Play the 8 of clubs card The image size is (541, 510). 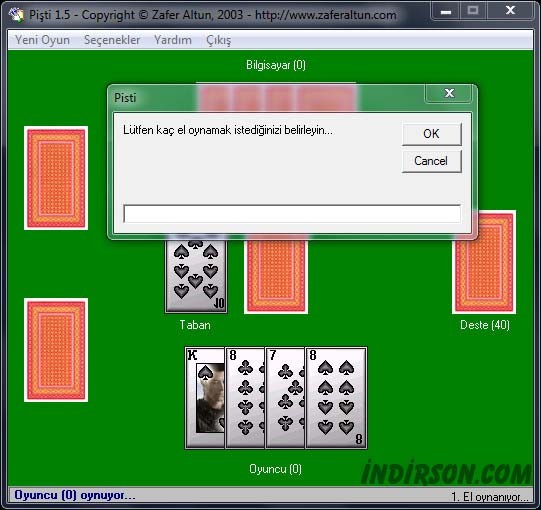coord(245,398)
